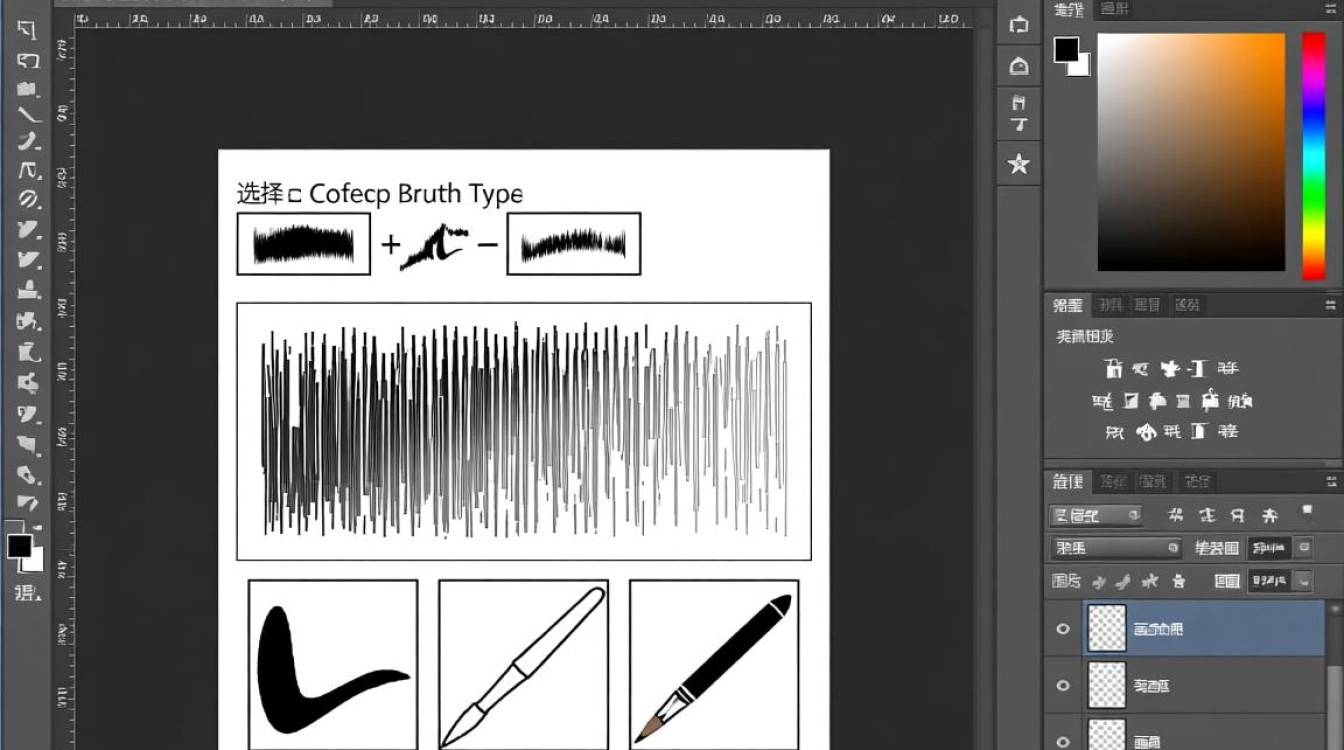Viewport: 1344px width, 750px height.
Task: Select the stamp-shaped tool in the toolbox
Action: point(28,290)
